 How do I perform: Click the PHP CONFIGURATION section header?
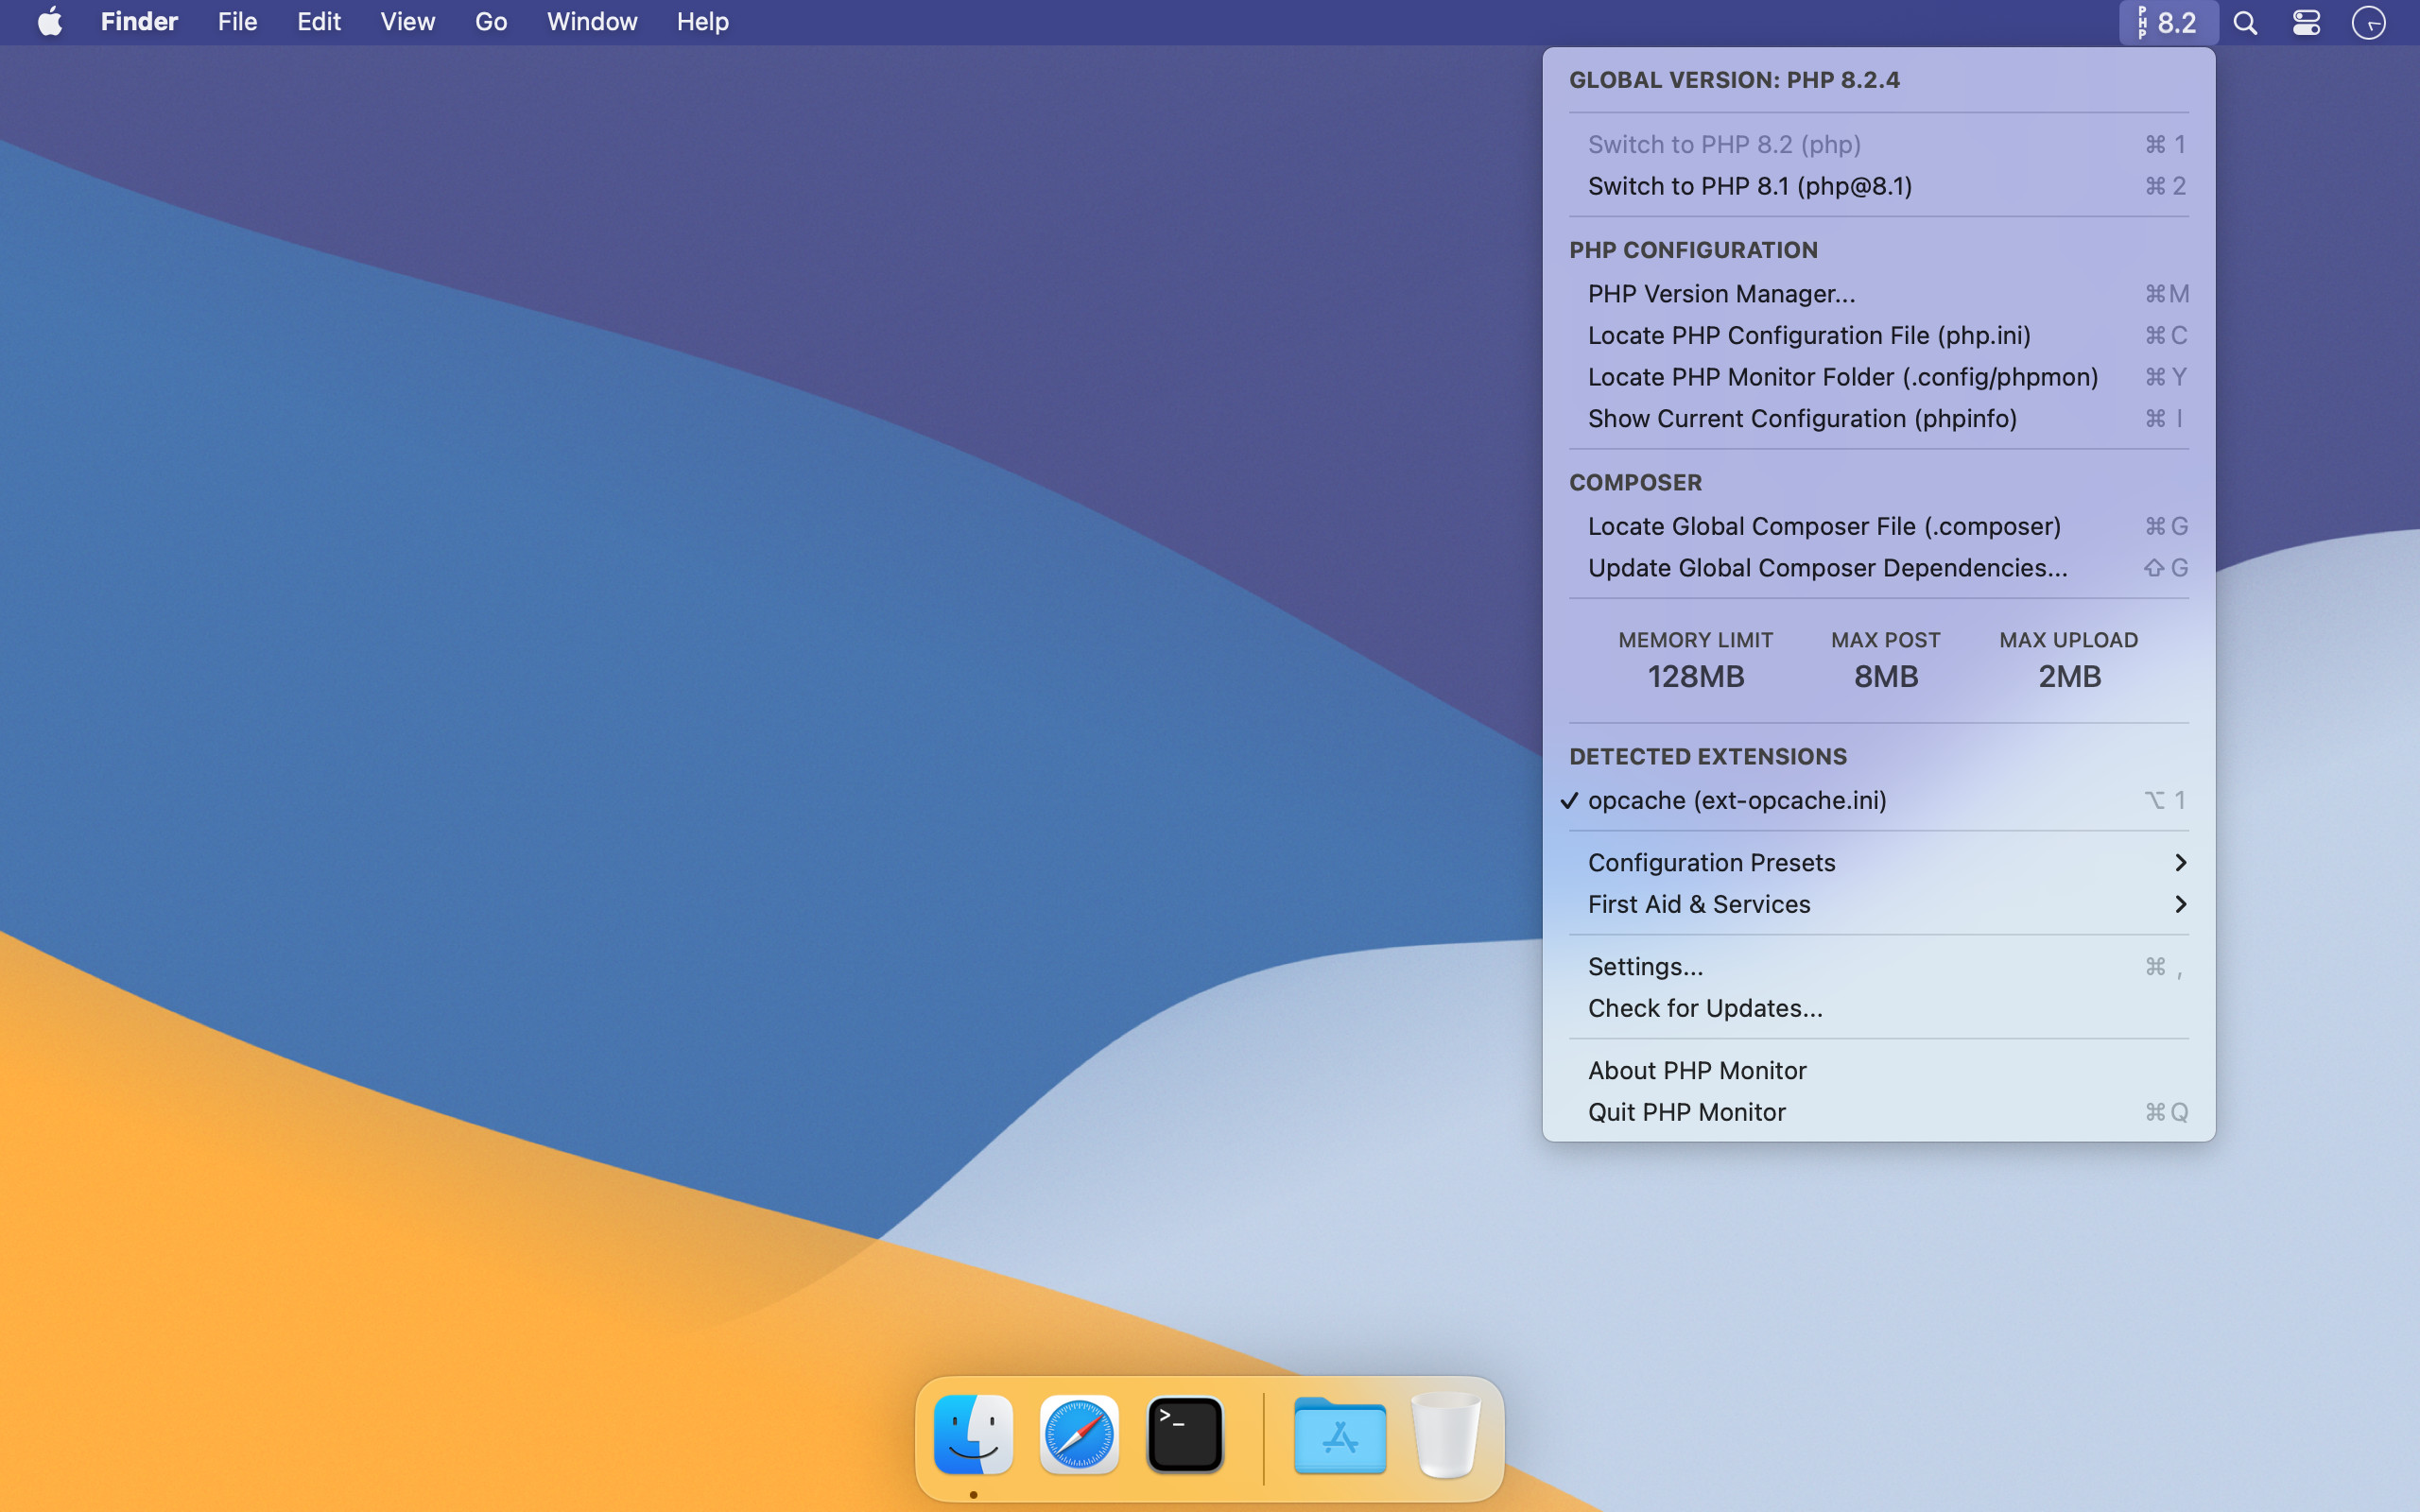tap(1693, 250)
